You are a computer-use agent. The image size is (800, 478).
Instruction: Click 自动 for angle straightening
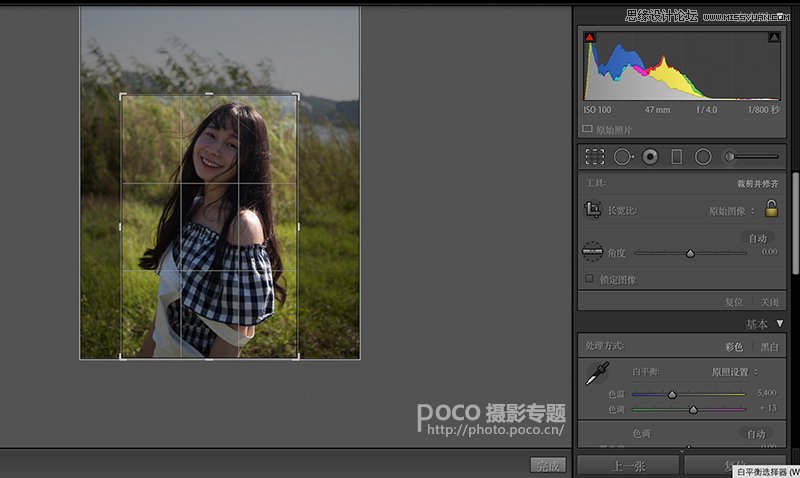click(758, 238)
